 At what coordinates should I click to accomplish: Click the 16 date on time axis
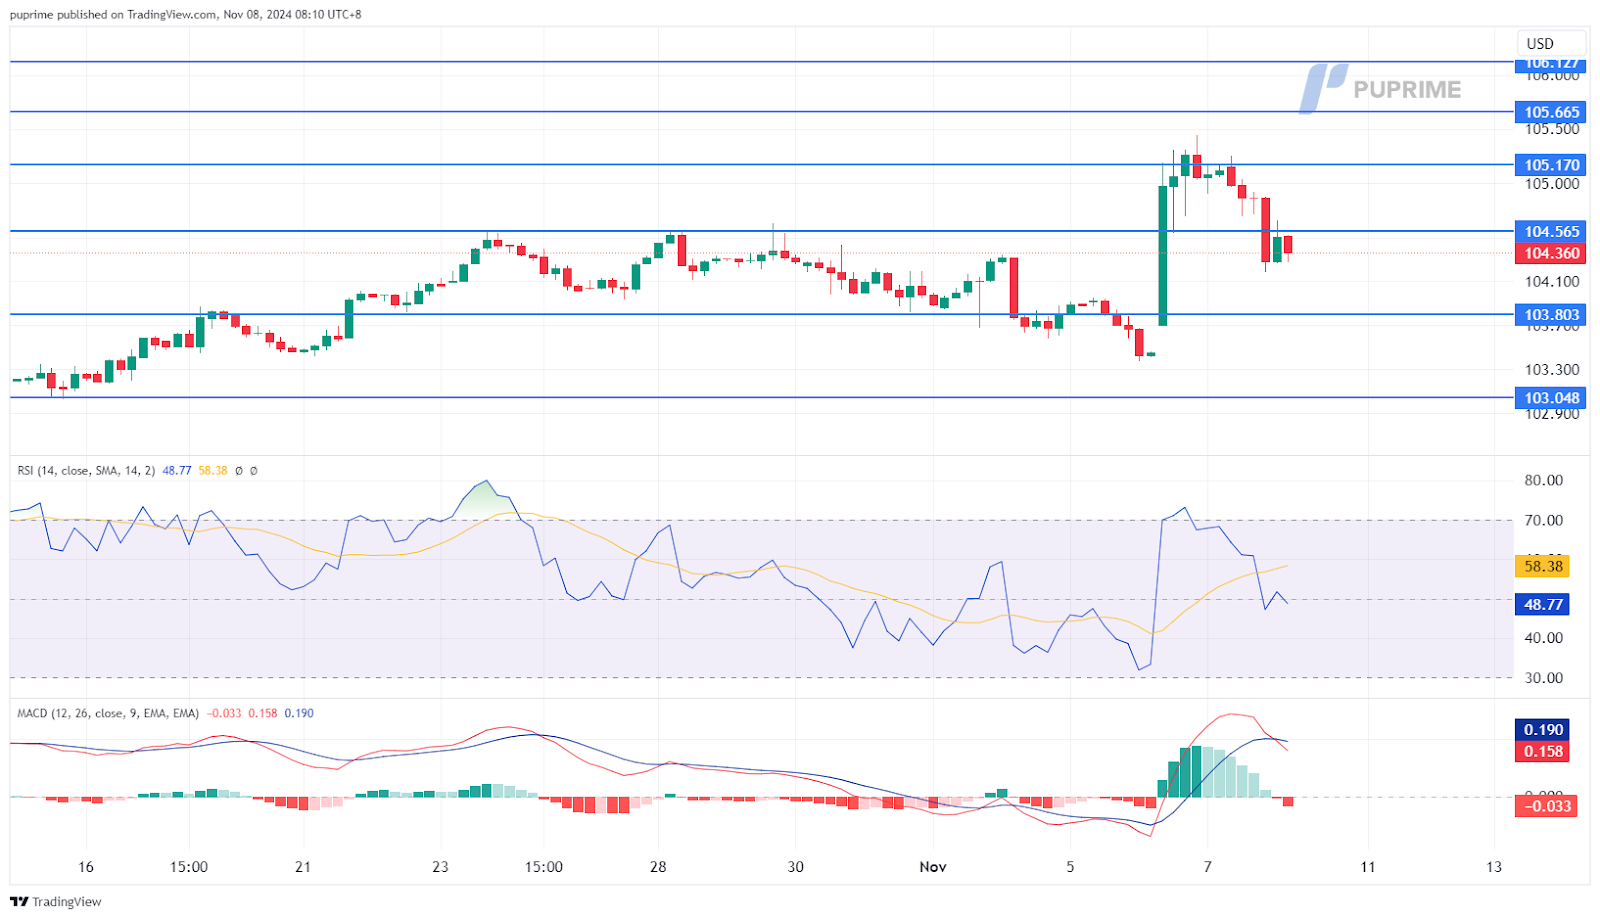point(86,867)
